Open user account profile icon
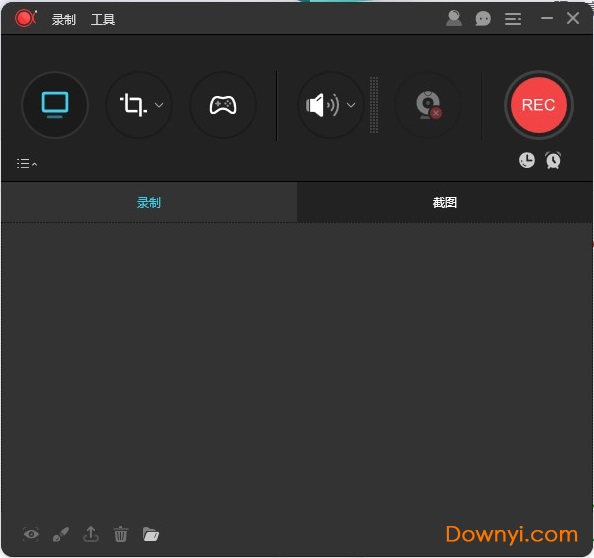The height and width of the screenshot is (558, 594). click(x=454, y=18)
